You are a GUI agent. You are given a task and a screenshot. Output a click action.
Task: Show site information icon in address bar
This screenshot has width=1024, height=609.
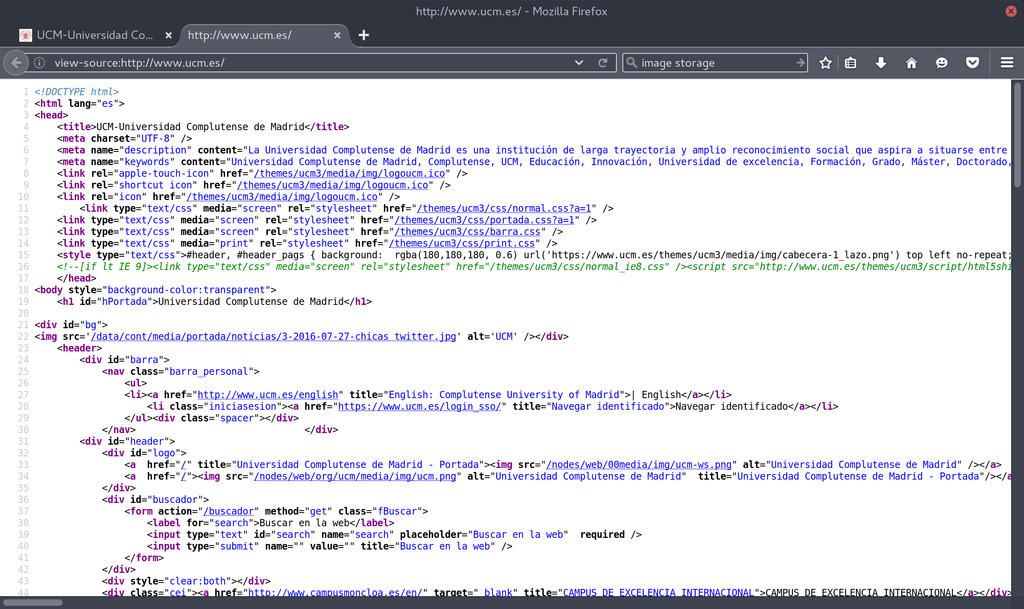40,63
